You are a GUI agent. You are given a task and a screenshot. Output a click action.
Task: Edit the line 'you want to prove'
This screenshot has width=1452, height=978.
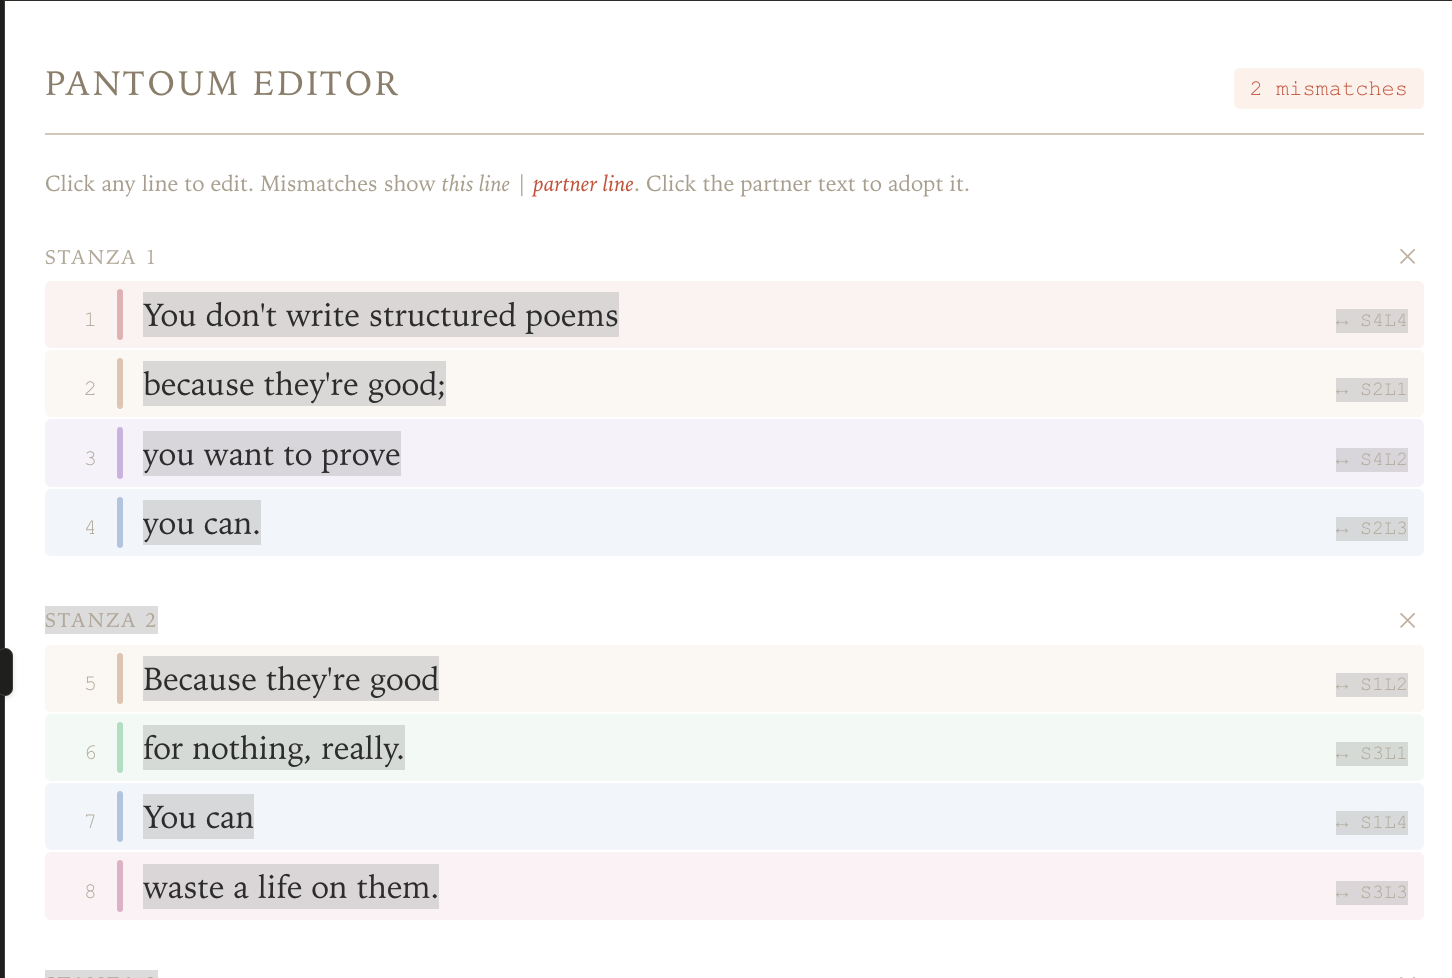point(271,454)
